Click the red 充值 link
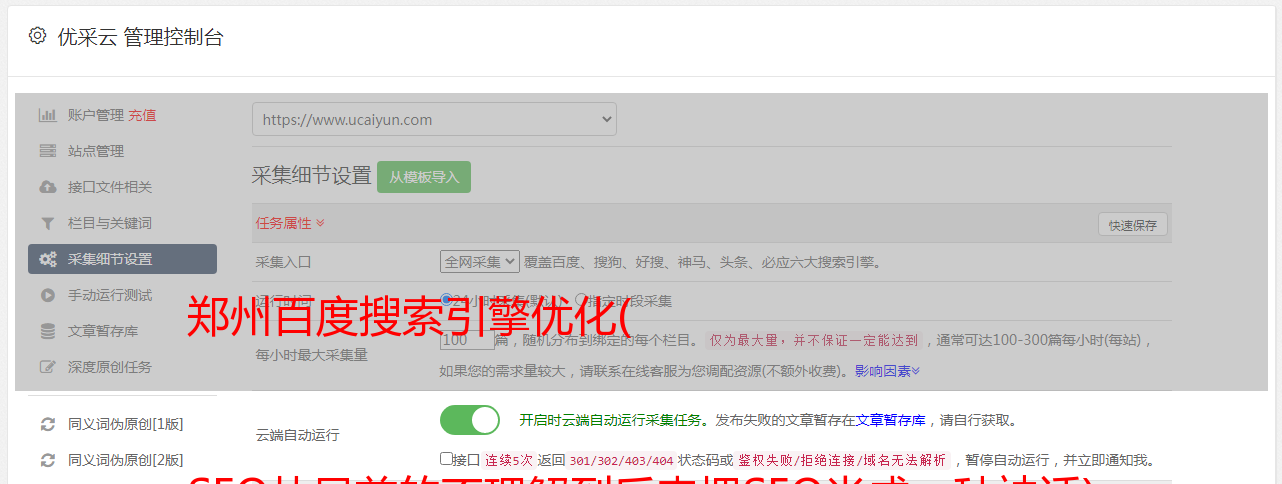This screenshot has width=1282, height=484. (x=142, y=115)
